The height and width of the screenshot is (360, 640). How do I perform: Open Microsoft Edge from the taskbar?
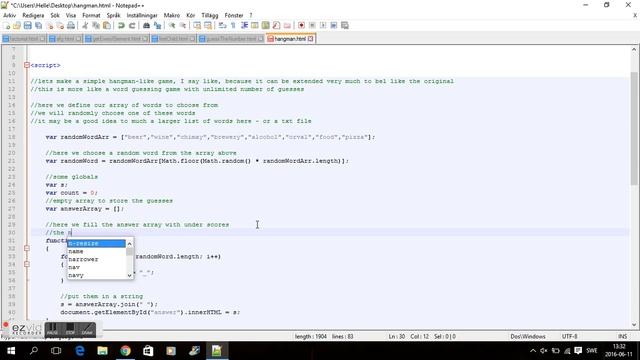pos(80,351)
